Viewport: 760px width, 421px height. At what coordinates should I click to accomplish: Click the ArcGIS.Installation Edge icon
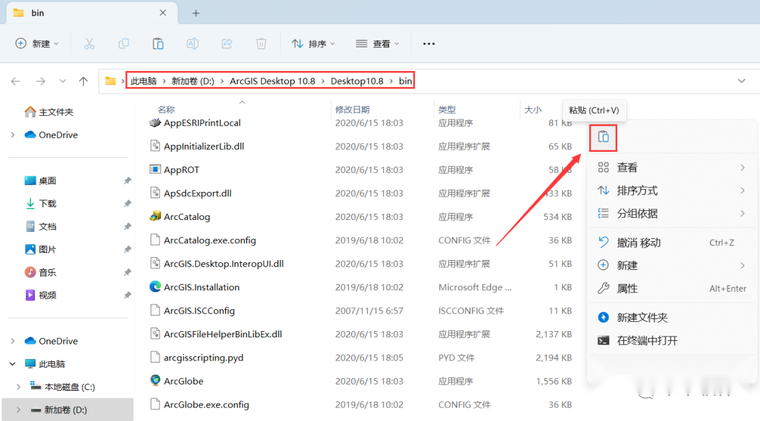click(155, 286)
